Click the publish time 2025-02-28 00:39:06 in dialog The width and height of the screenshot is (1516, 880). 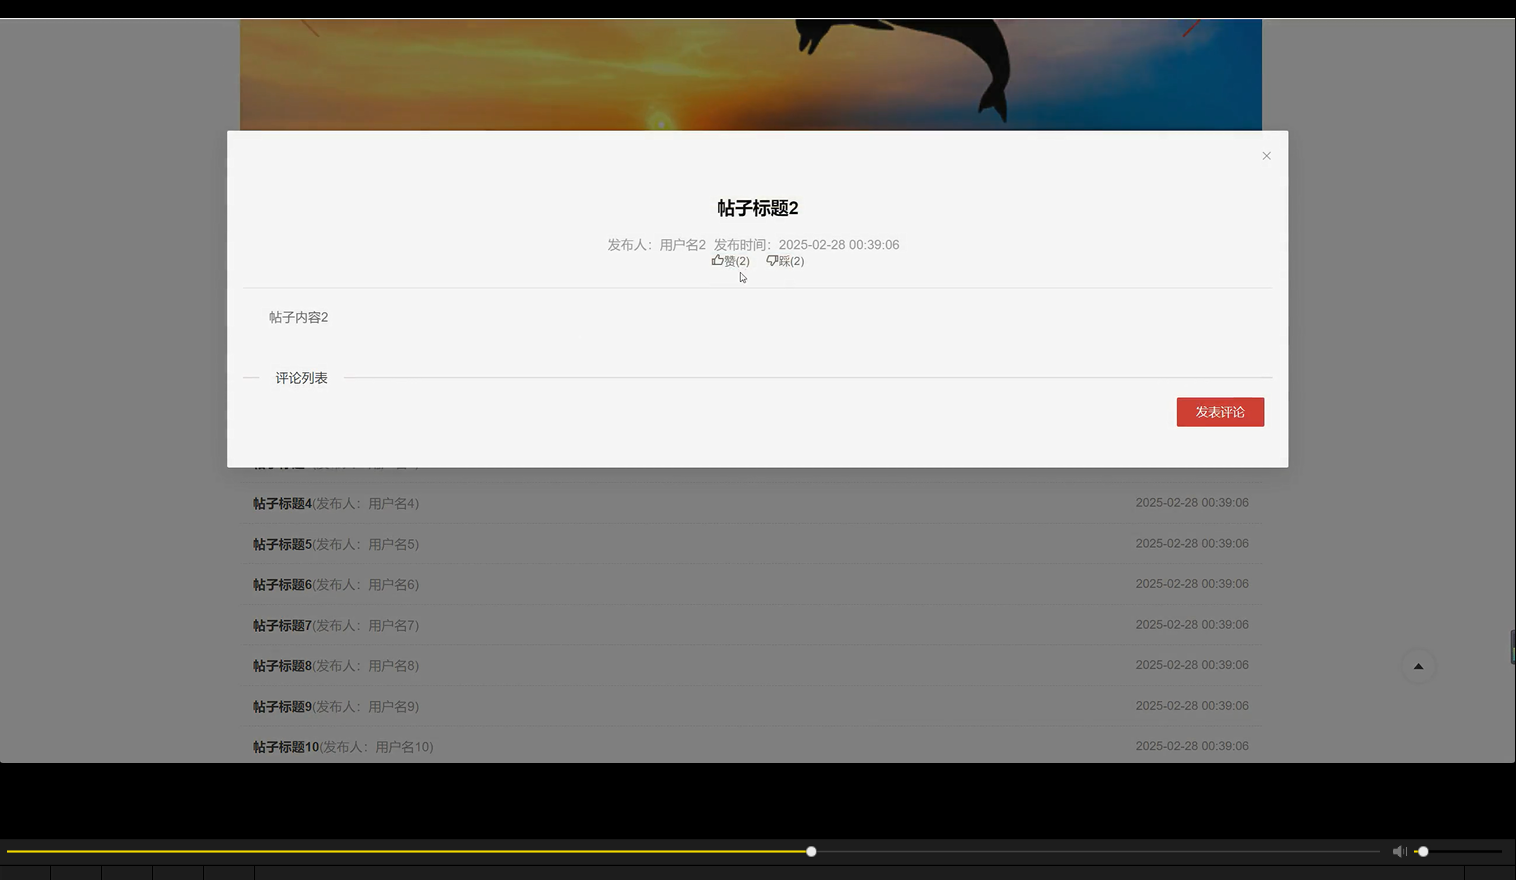pos(839,245)
